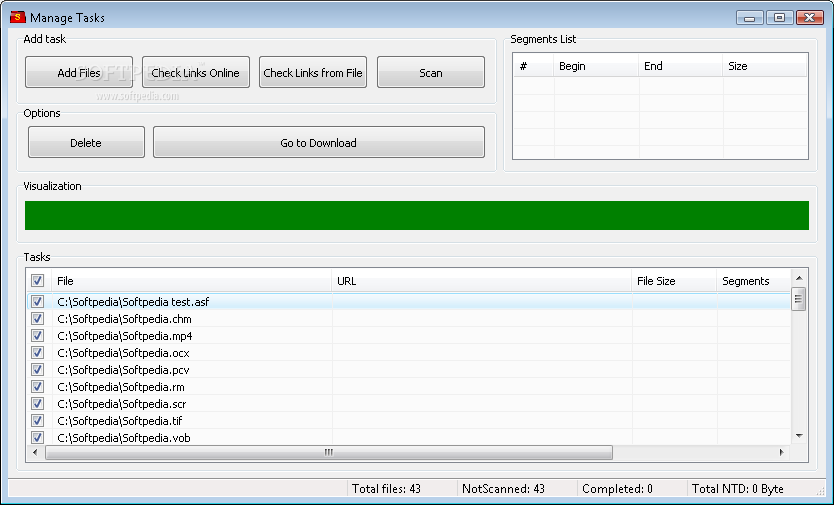This screenshot has height=505, width=834.
Task: Uncheck Softpedia.chm checkbox
Action: click(x=37, y=319)
